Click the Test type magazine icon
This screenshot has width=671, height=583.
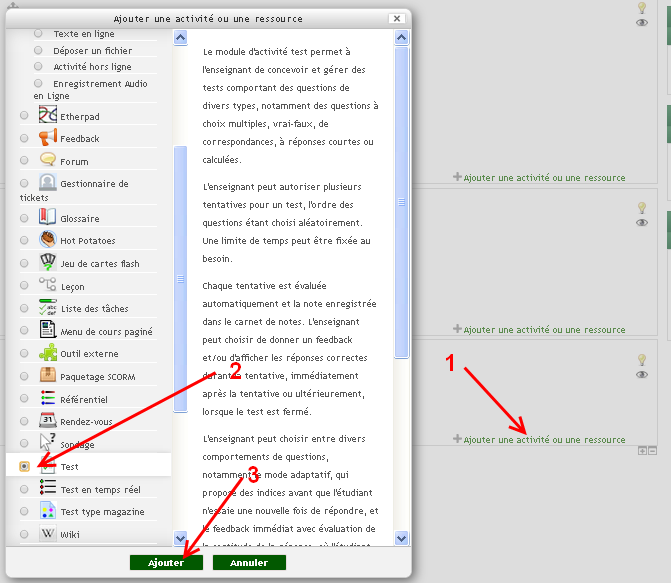point(48,510)
